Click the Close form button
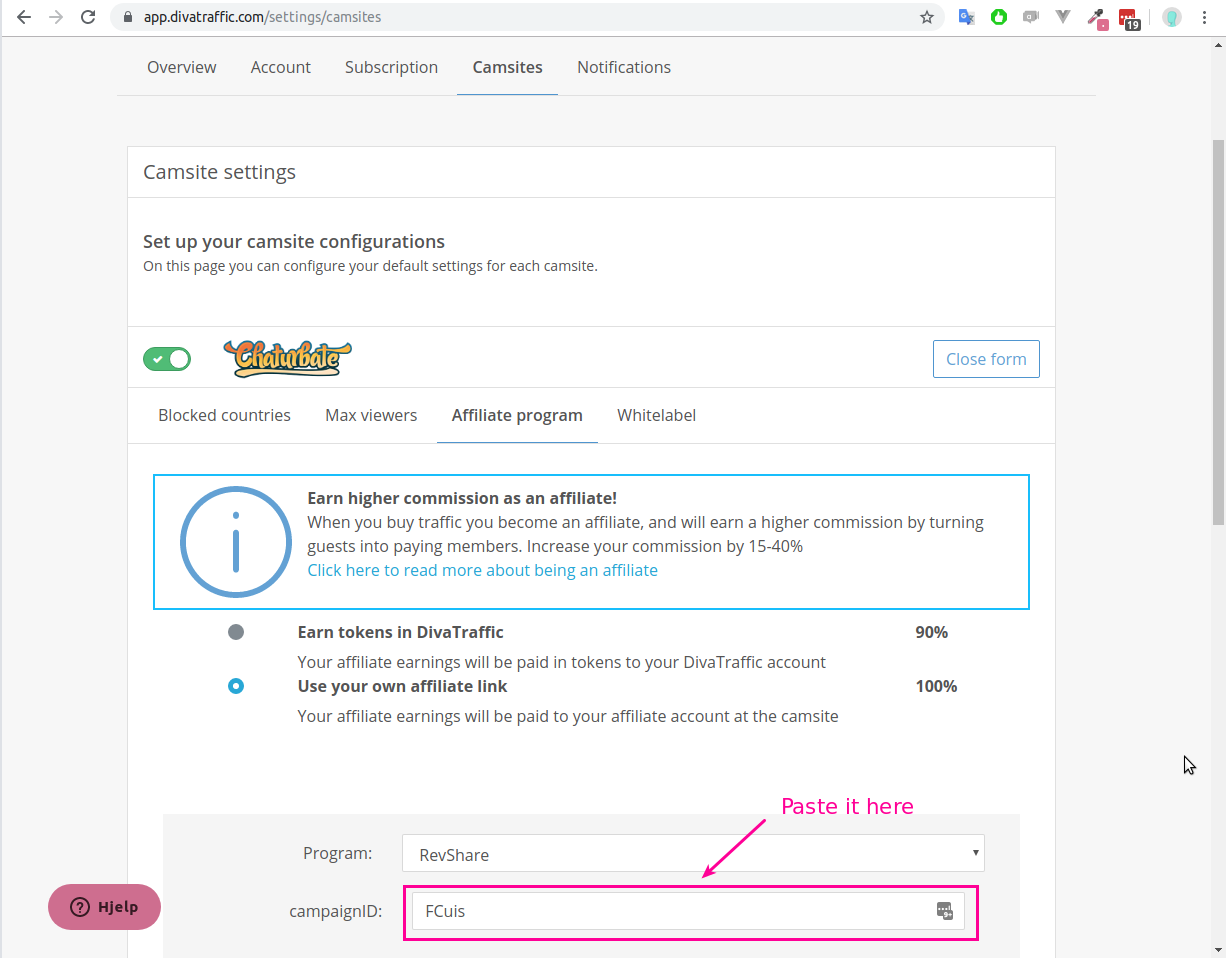The width and height of the screenshot is (1226, 958). coord(985,359)
